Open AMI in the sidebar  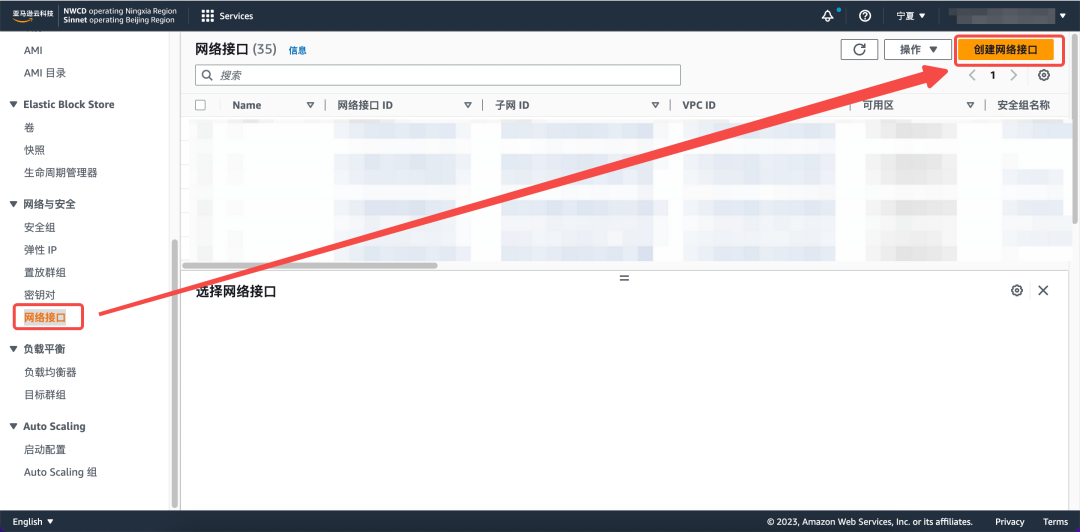point(33,50)
